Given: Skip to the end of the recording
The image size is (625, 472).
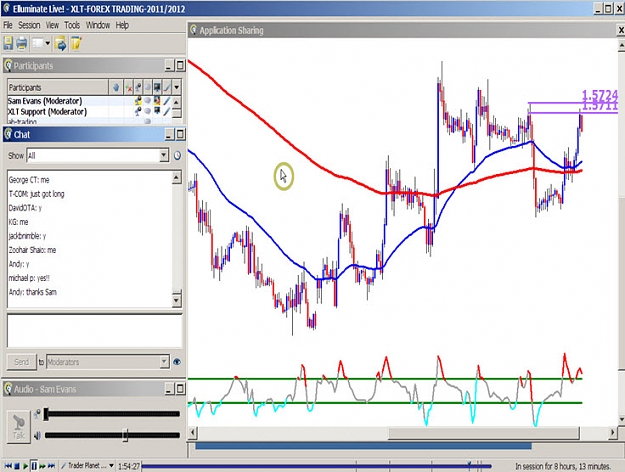Looking at the screenshot, I should (x=51, y=466).
